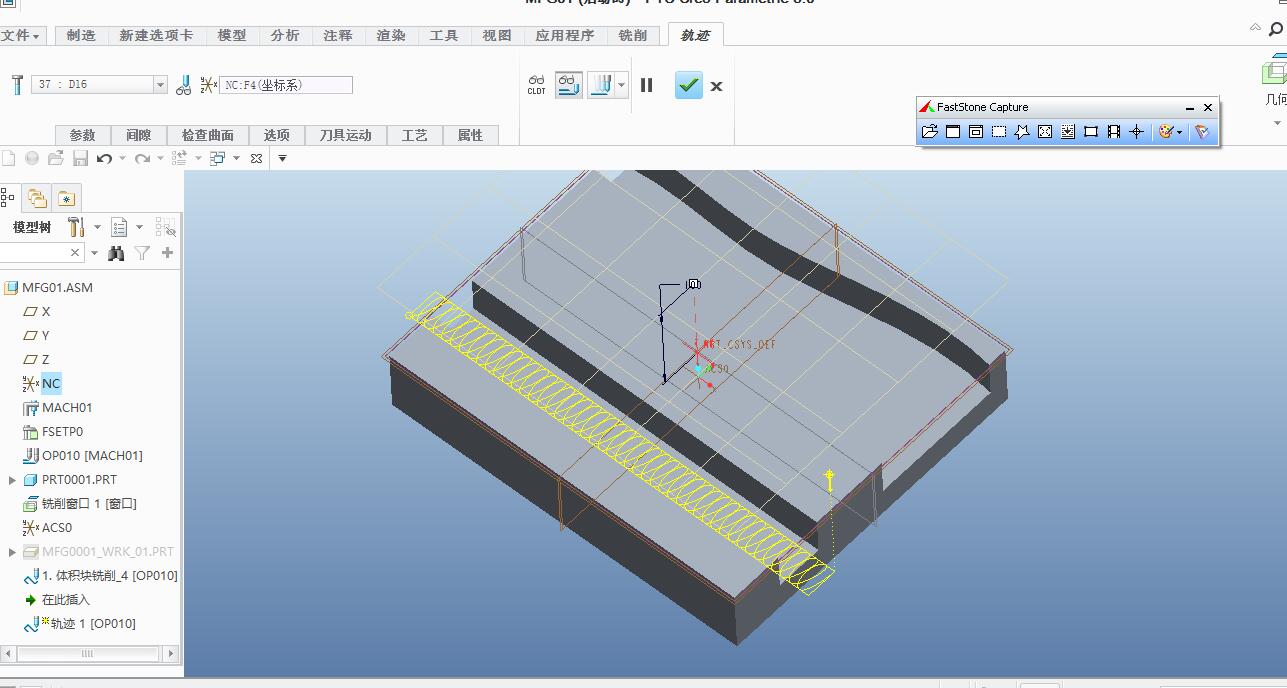This screenshot has width=1287, height=688.
Task: Click FastStone capture freehand region icon
Action: (1021, 131)
